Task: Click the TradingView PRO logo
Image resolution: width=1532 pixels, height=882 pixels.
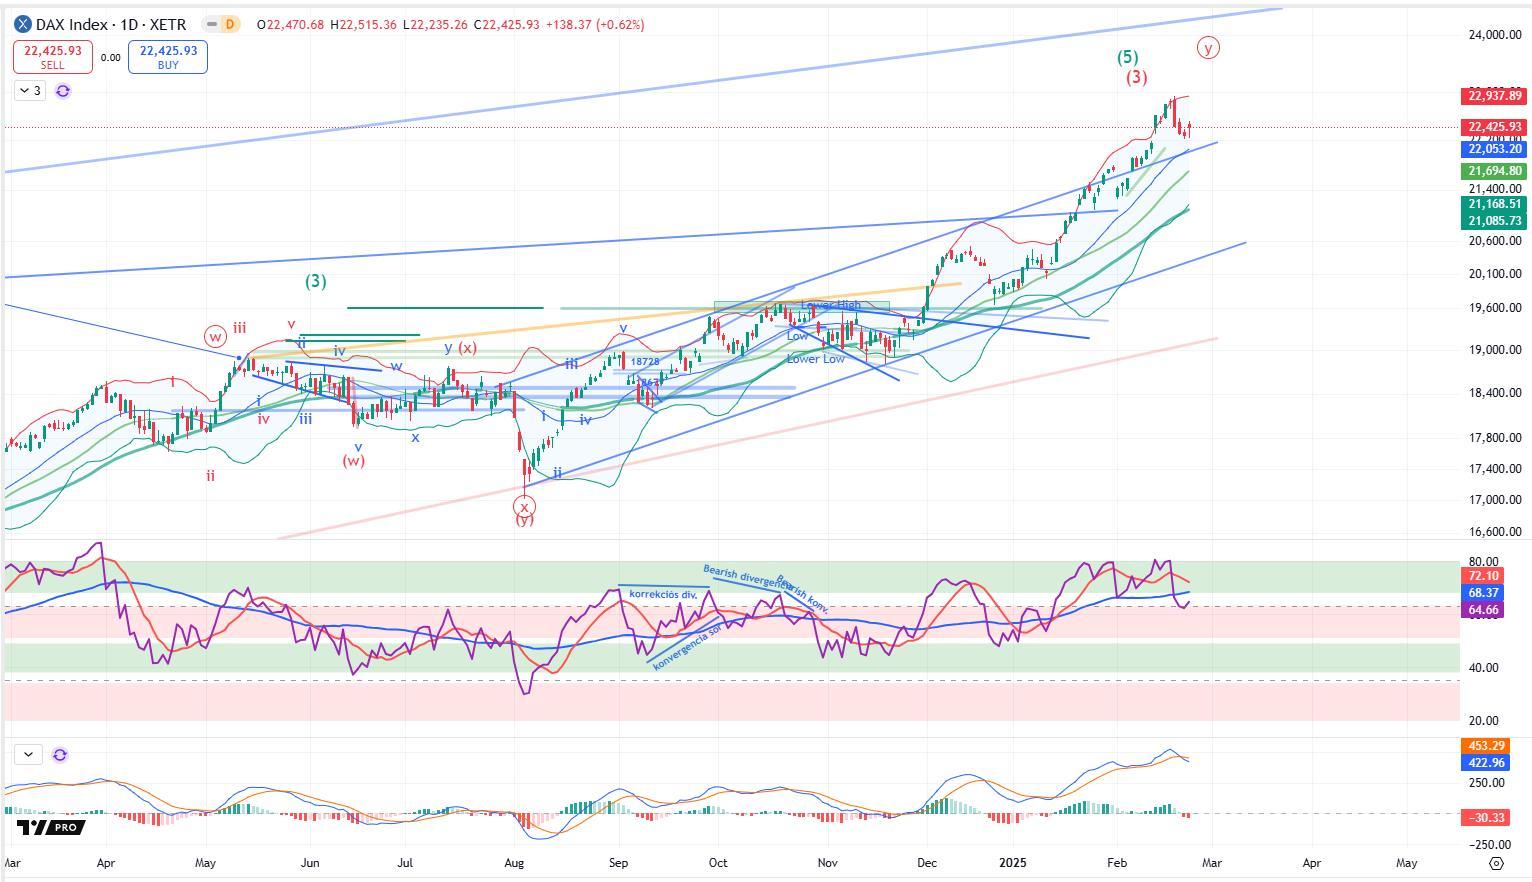Action: pos(50,827)
